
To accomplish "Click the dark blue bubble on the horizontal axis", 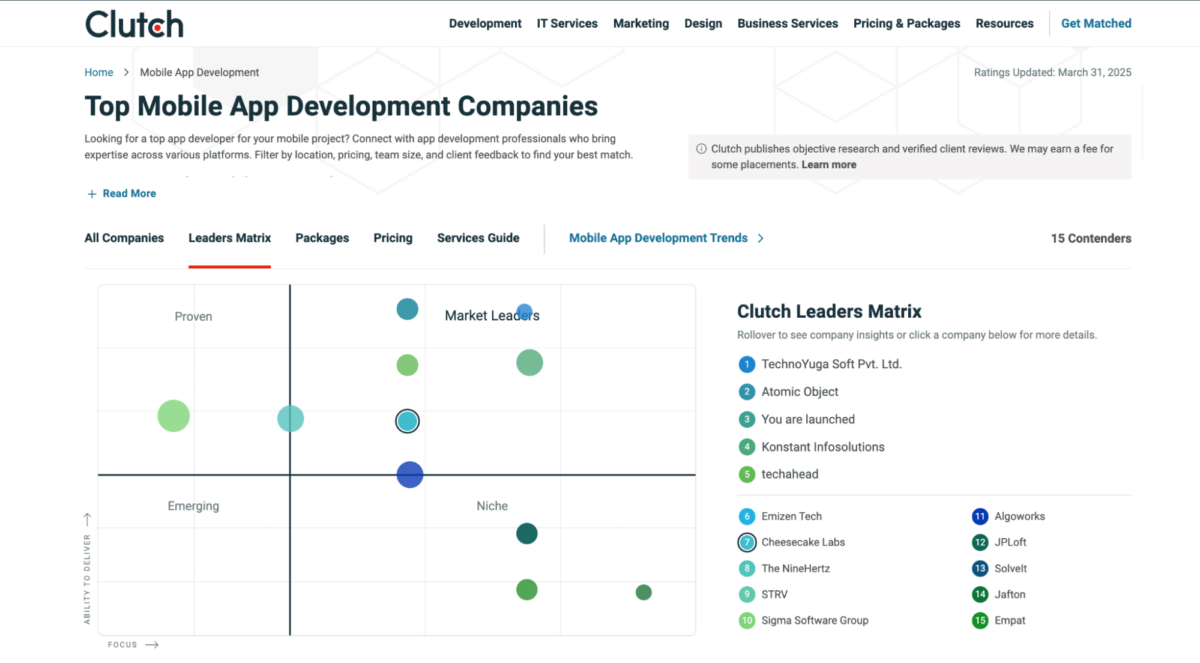I will (410, 475).
